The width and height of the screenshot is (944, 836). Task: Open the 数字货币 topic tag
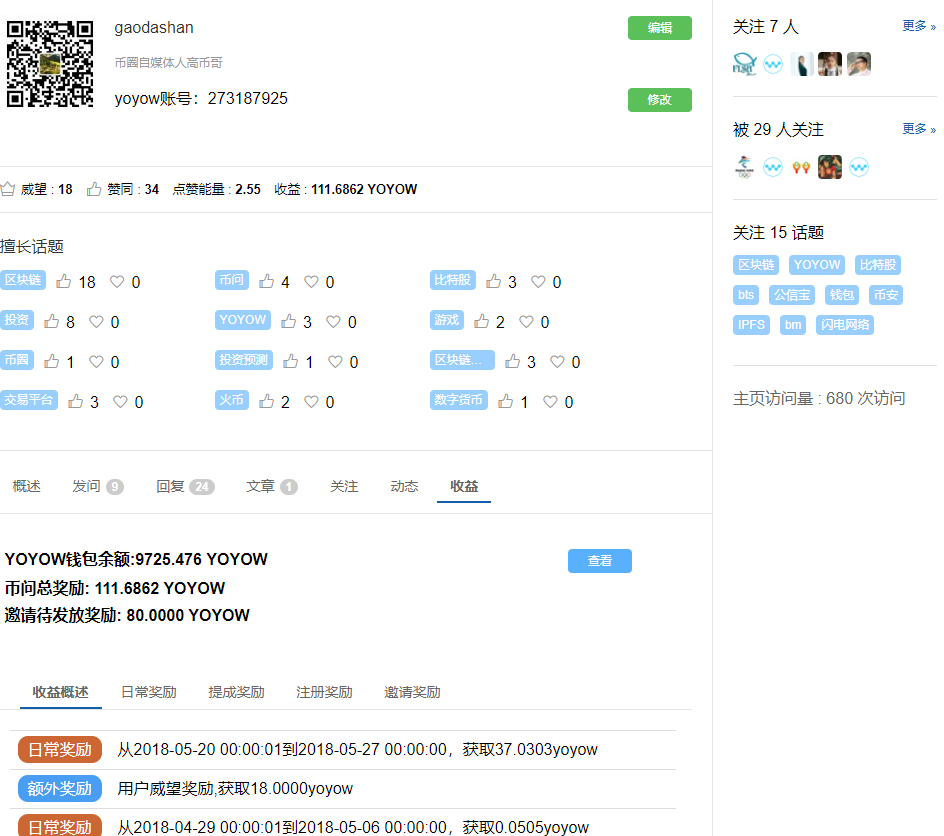(459, 400)
